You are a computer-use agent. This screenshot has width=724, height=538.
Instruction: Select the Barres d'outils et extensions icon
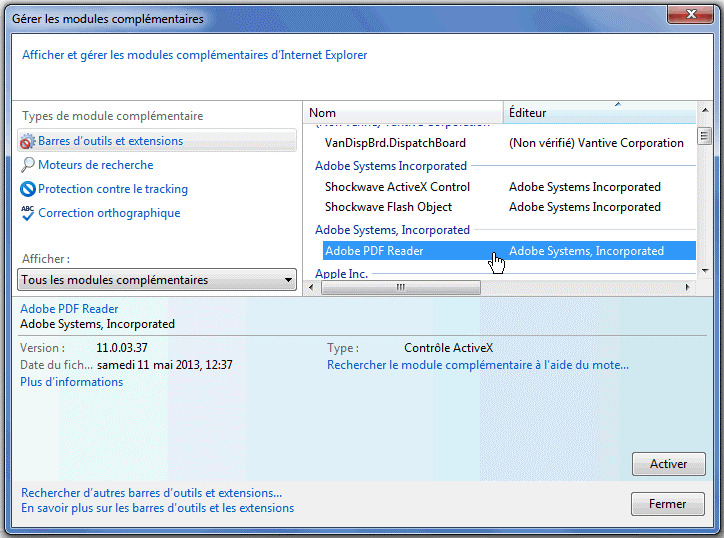point(28,142)
